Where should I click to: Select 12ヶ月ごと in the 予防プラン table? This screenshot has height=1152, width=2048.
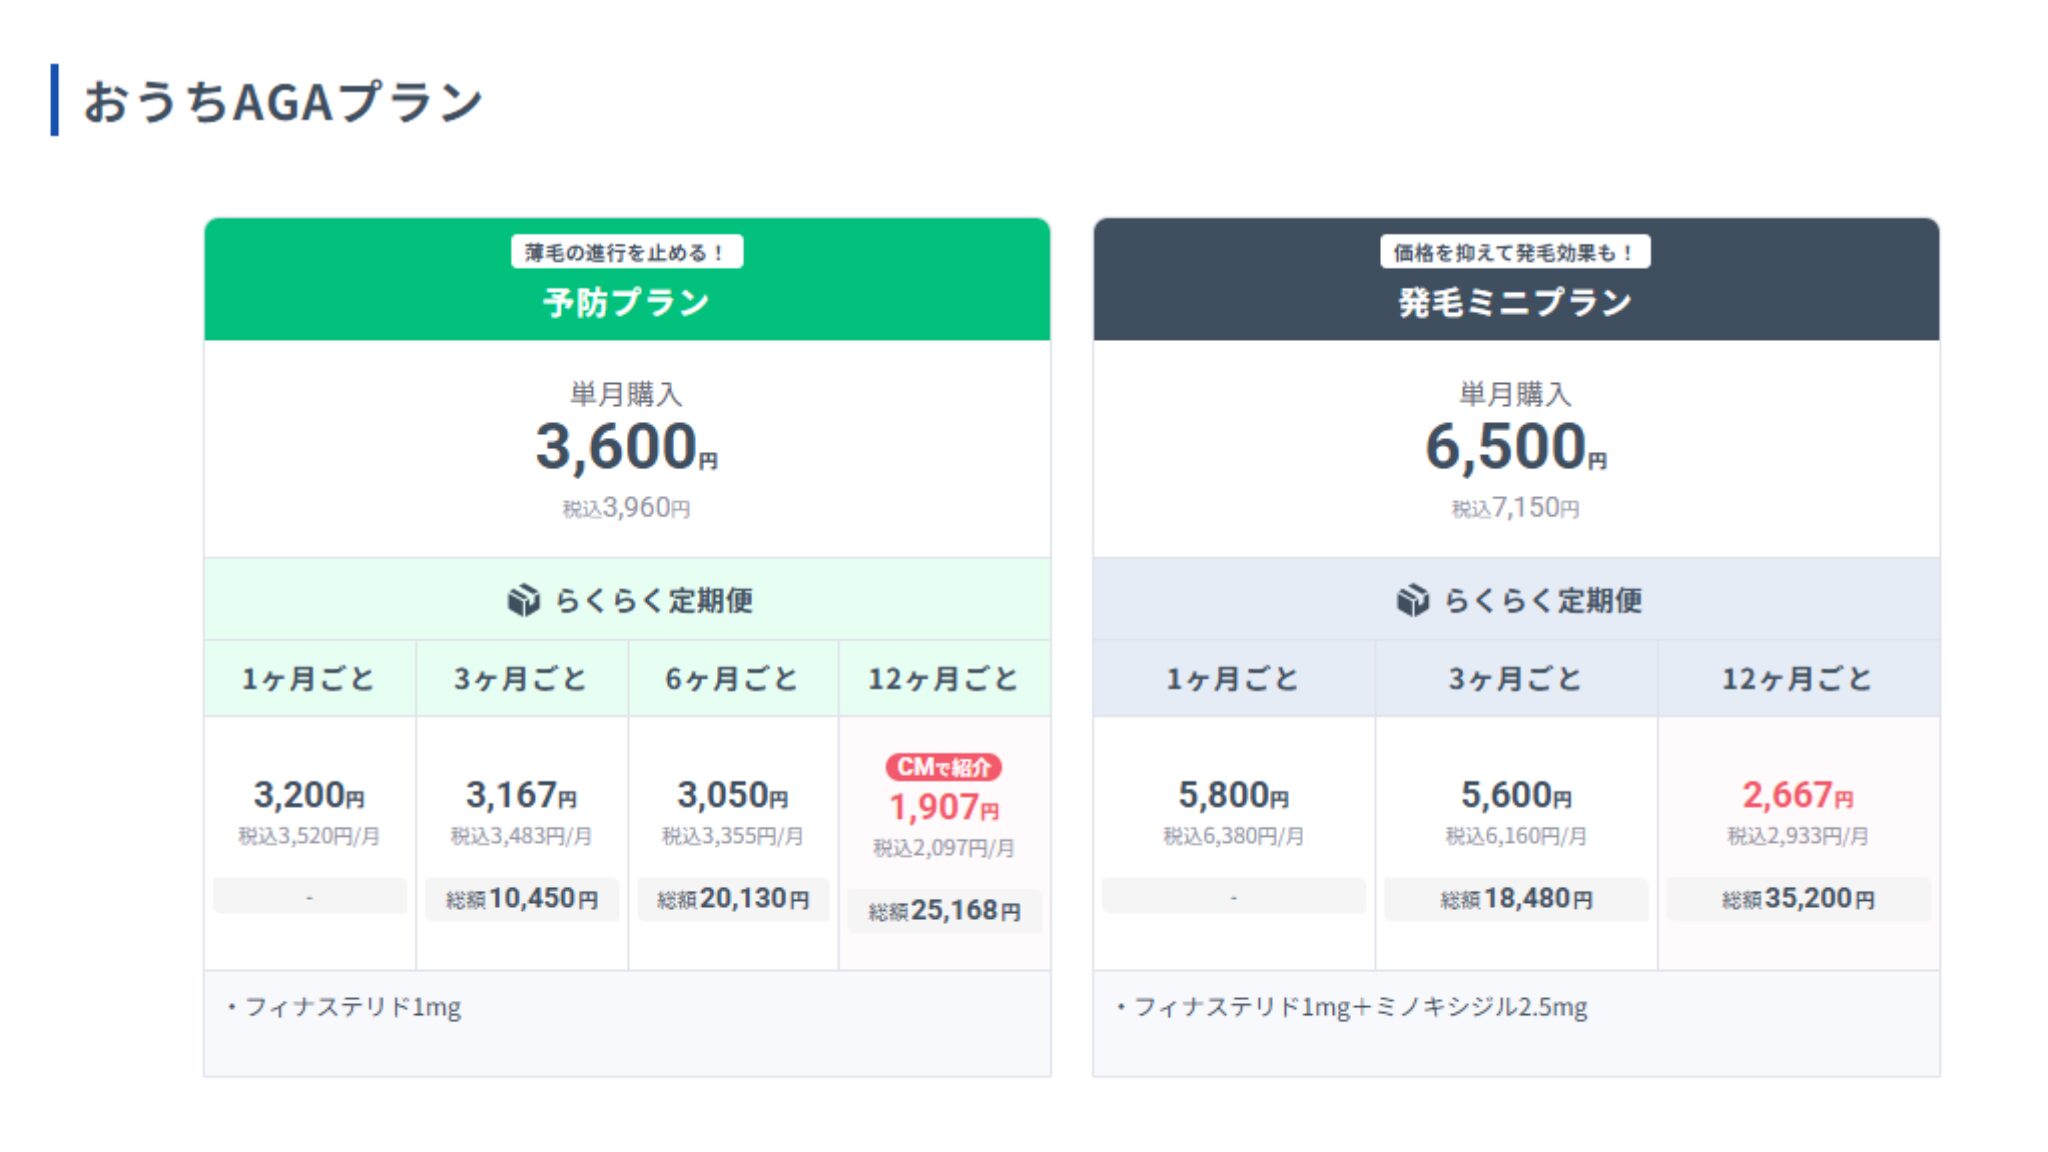(x=943, y=679)
